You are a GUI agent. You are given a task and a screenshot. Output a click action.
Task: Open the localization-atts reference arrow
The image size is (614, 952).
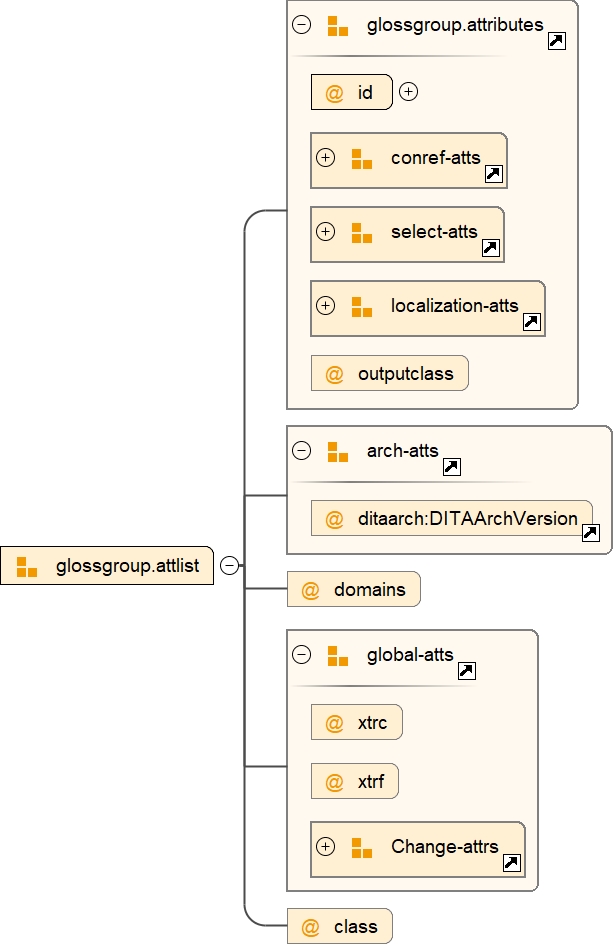pos(532,321)
